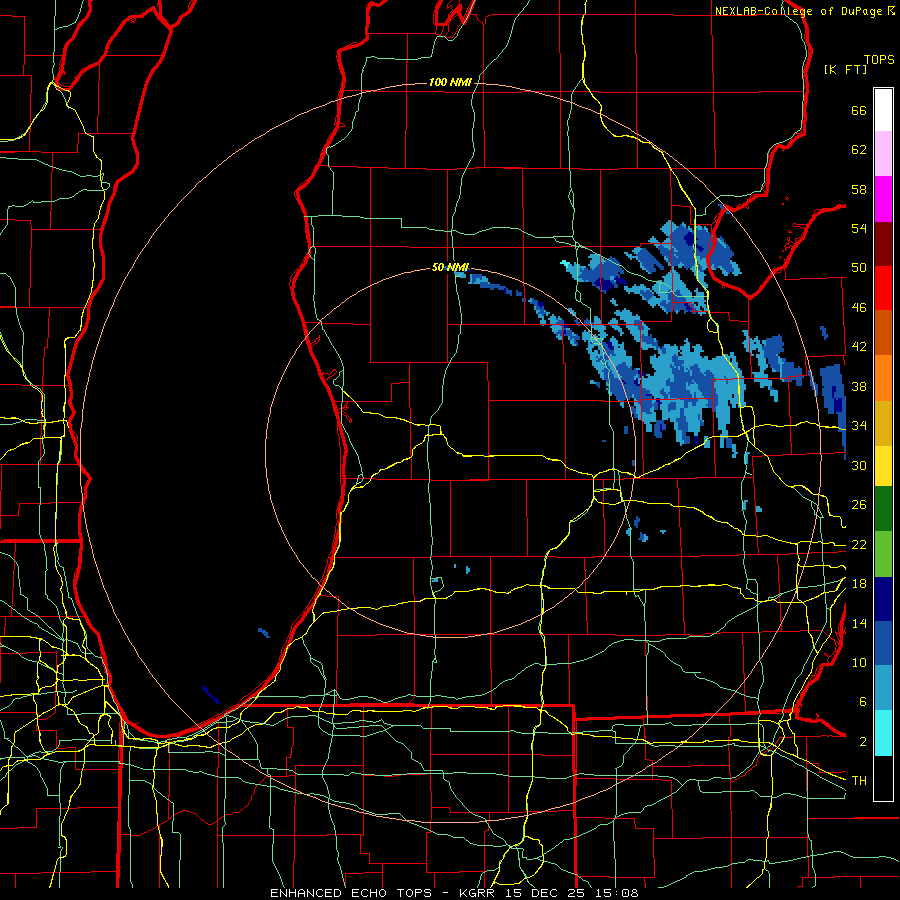The height and width of the screenshot is (900, 900).
Task: Select legend value 54
Action: pyautogui.click(x=859, y=228)
